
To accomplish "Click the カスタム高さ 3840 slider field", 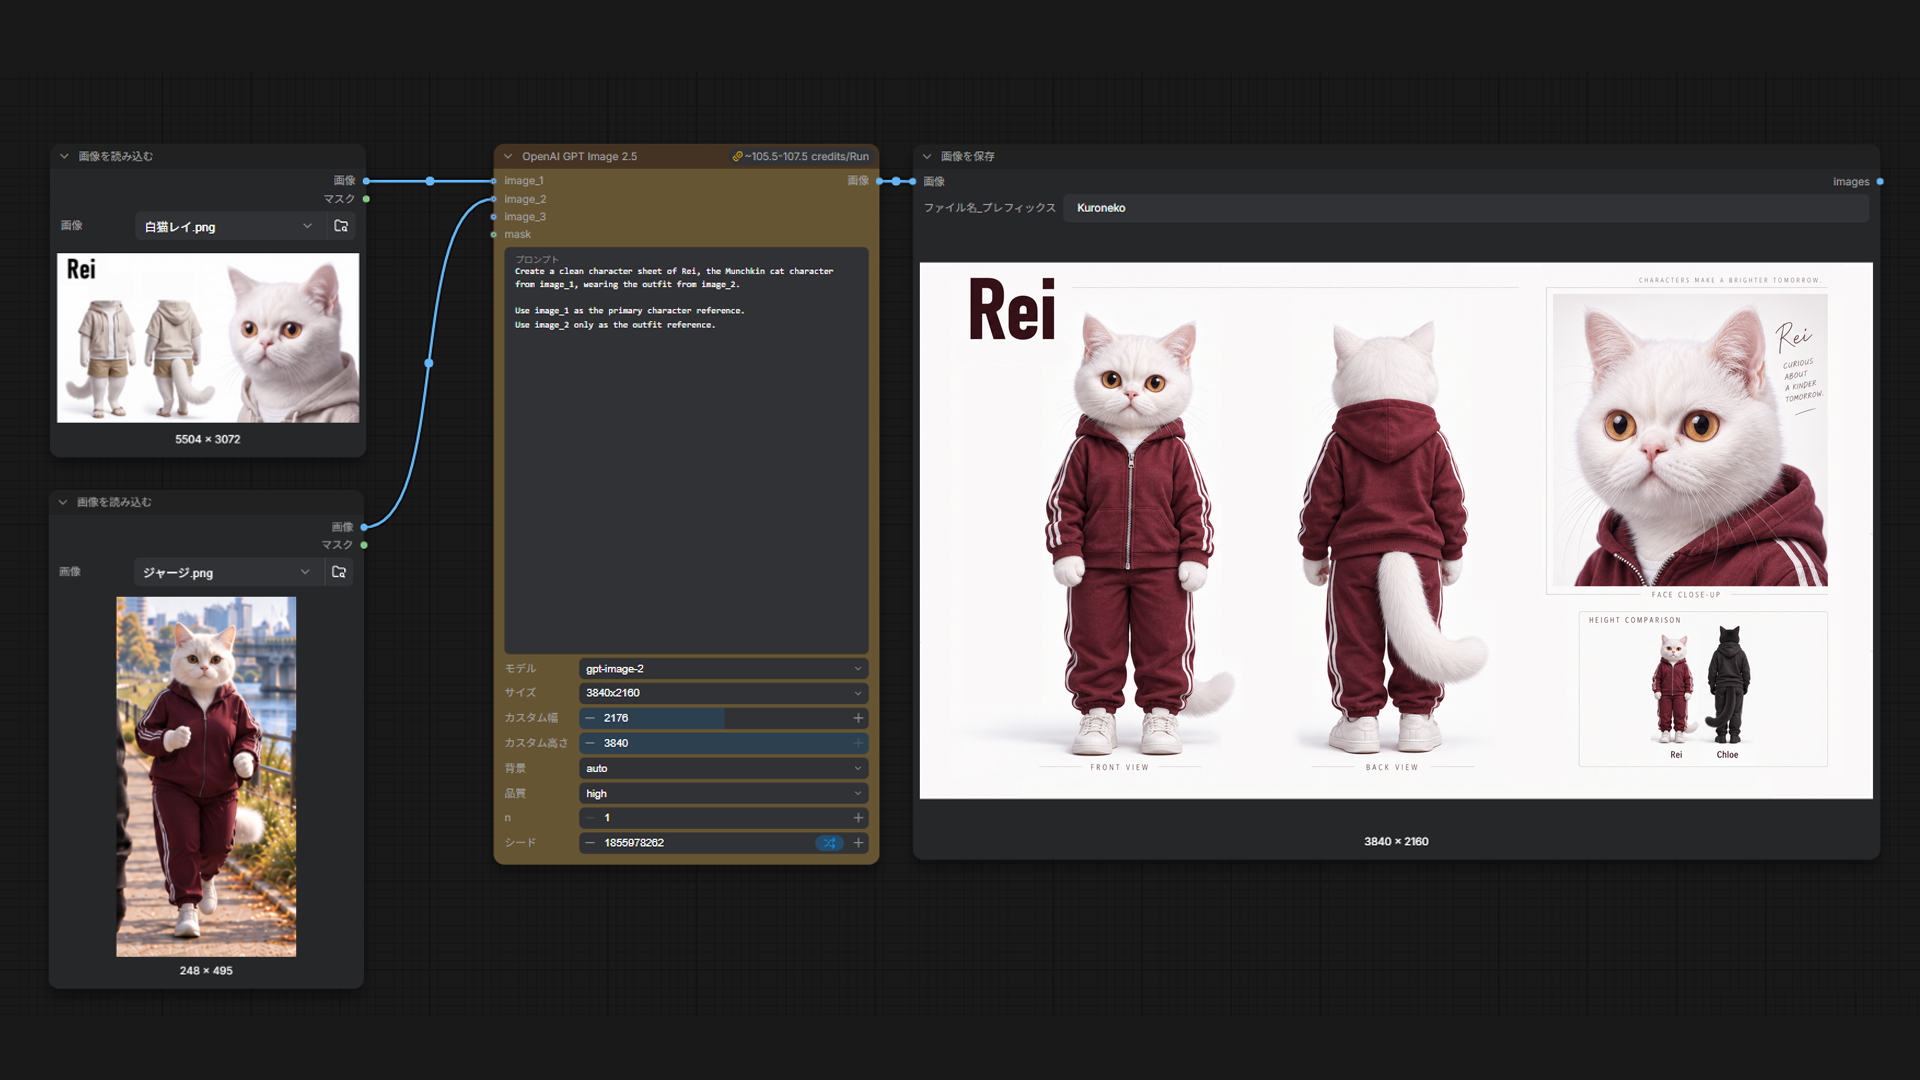I will (723, 743).
